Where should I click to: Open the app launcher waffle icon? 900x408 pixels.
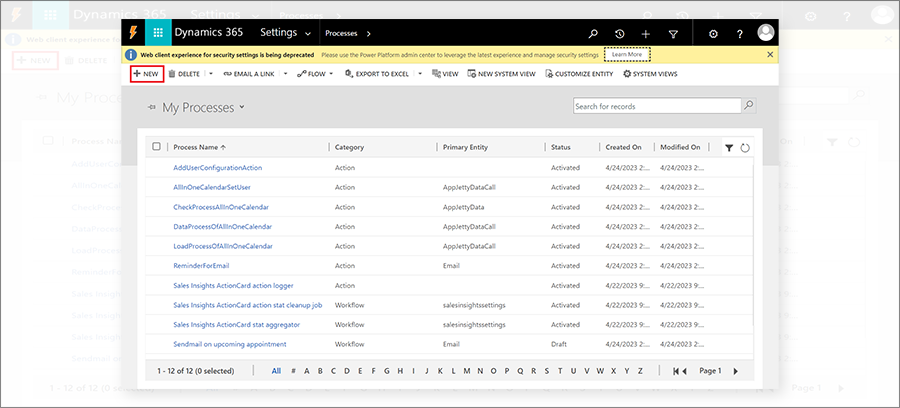click(x=158, y=33)
